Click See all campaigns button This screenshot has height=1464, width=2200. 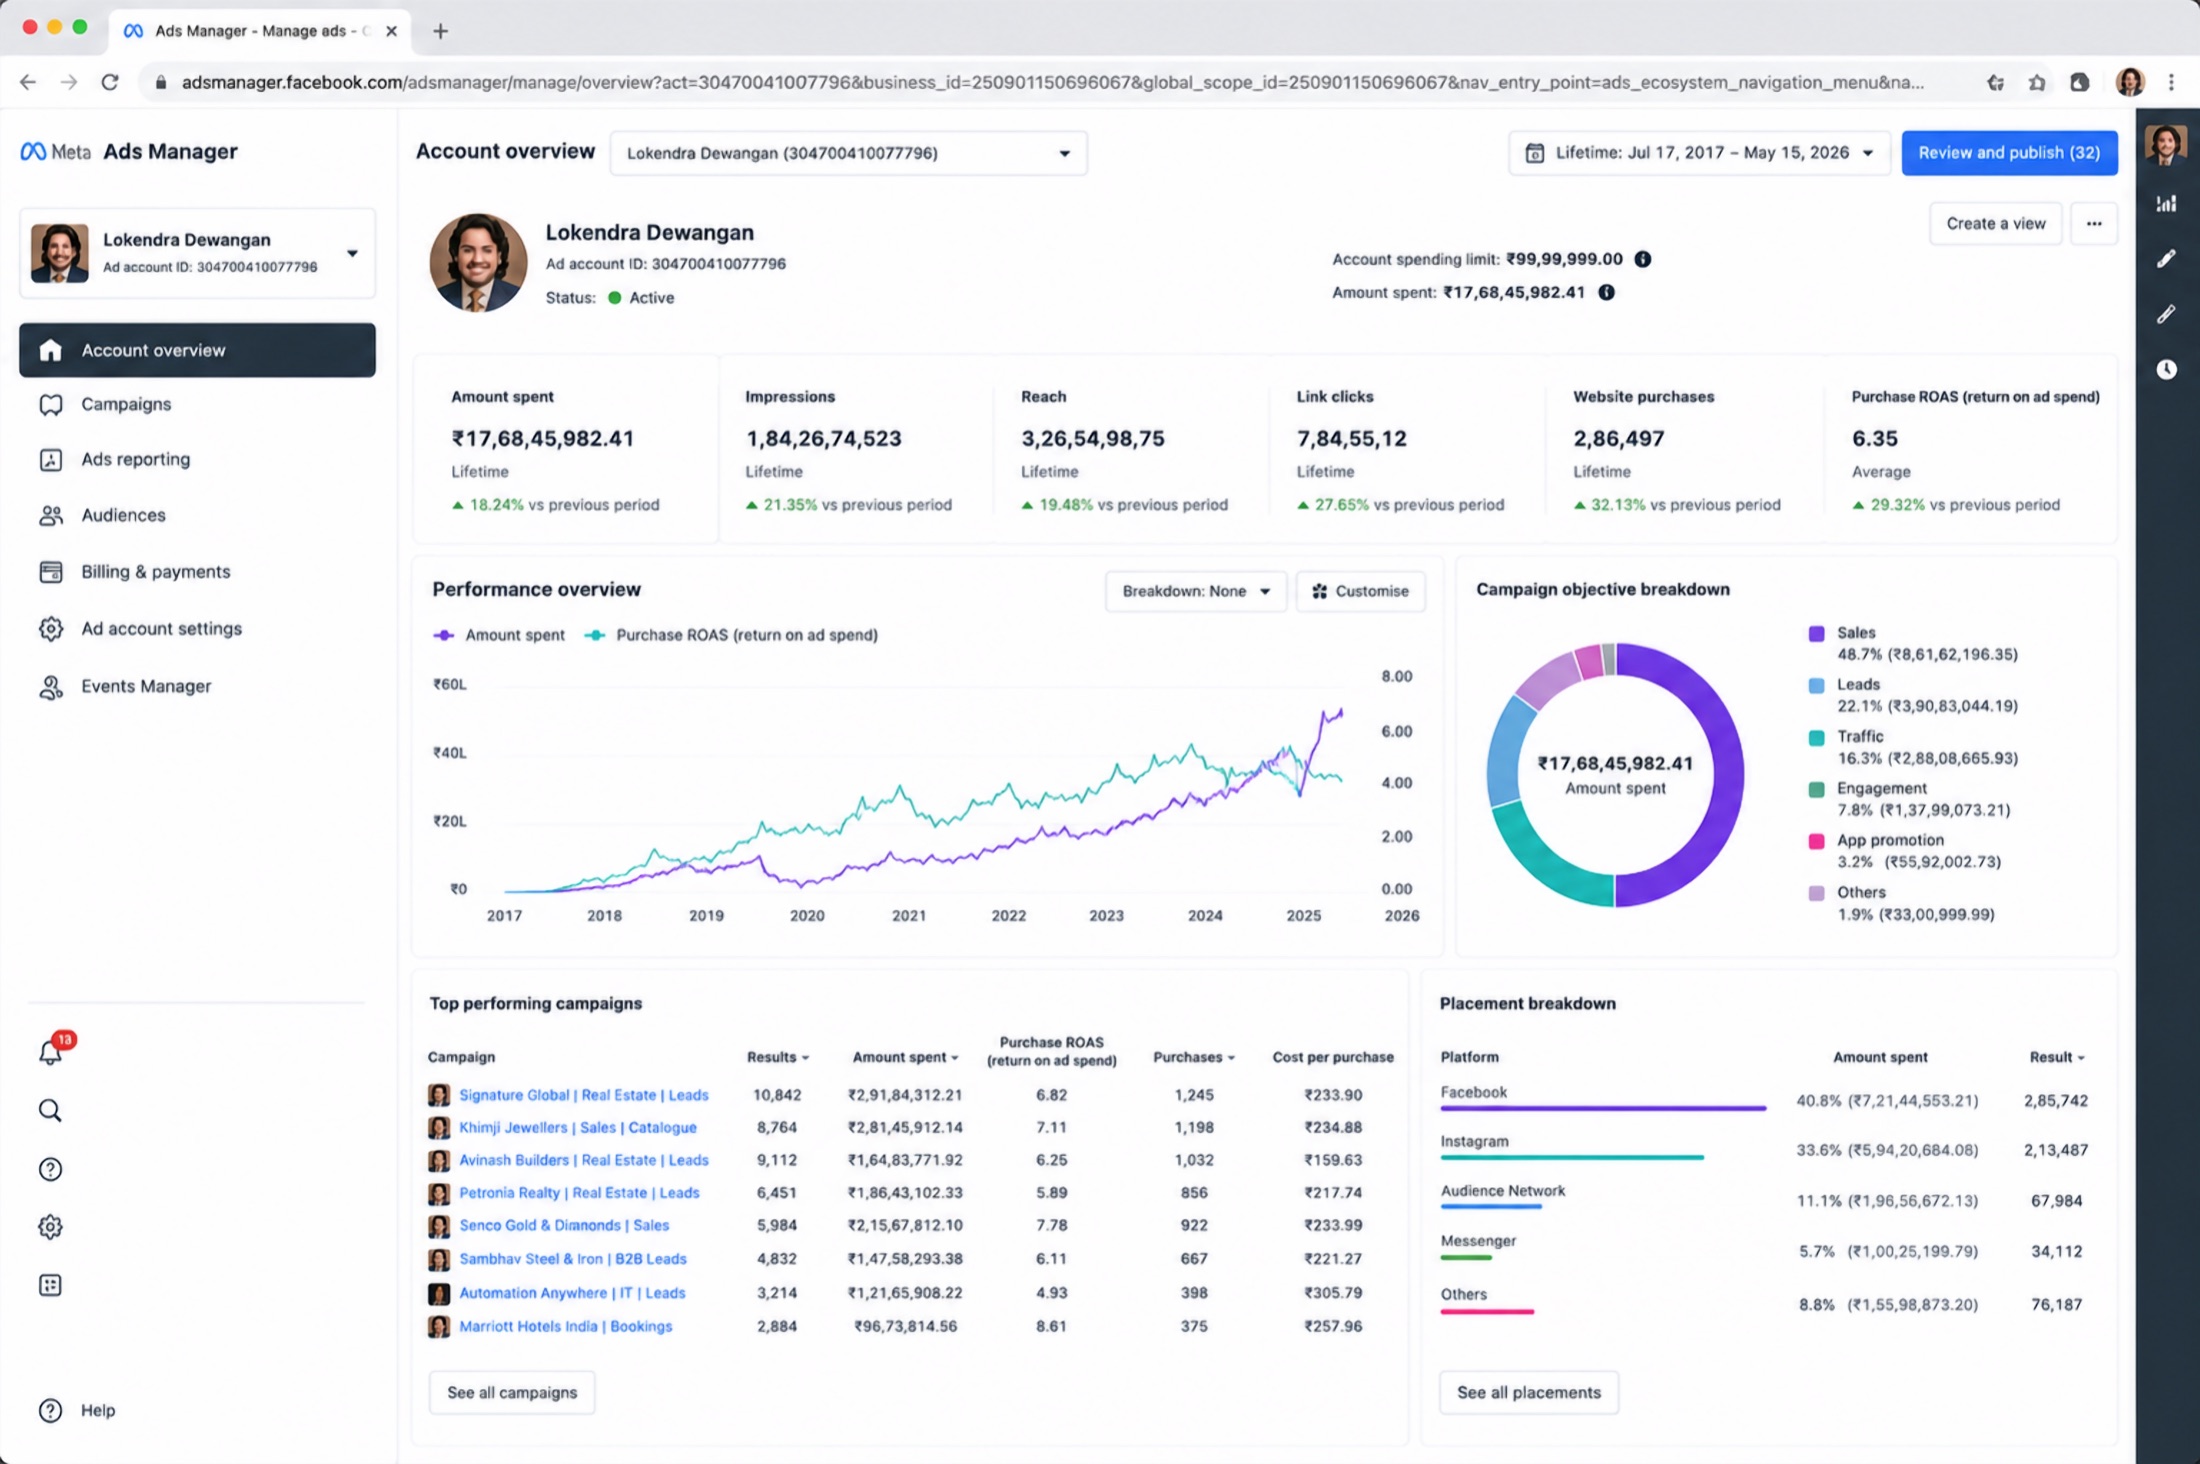point(512,1392)
